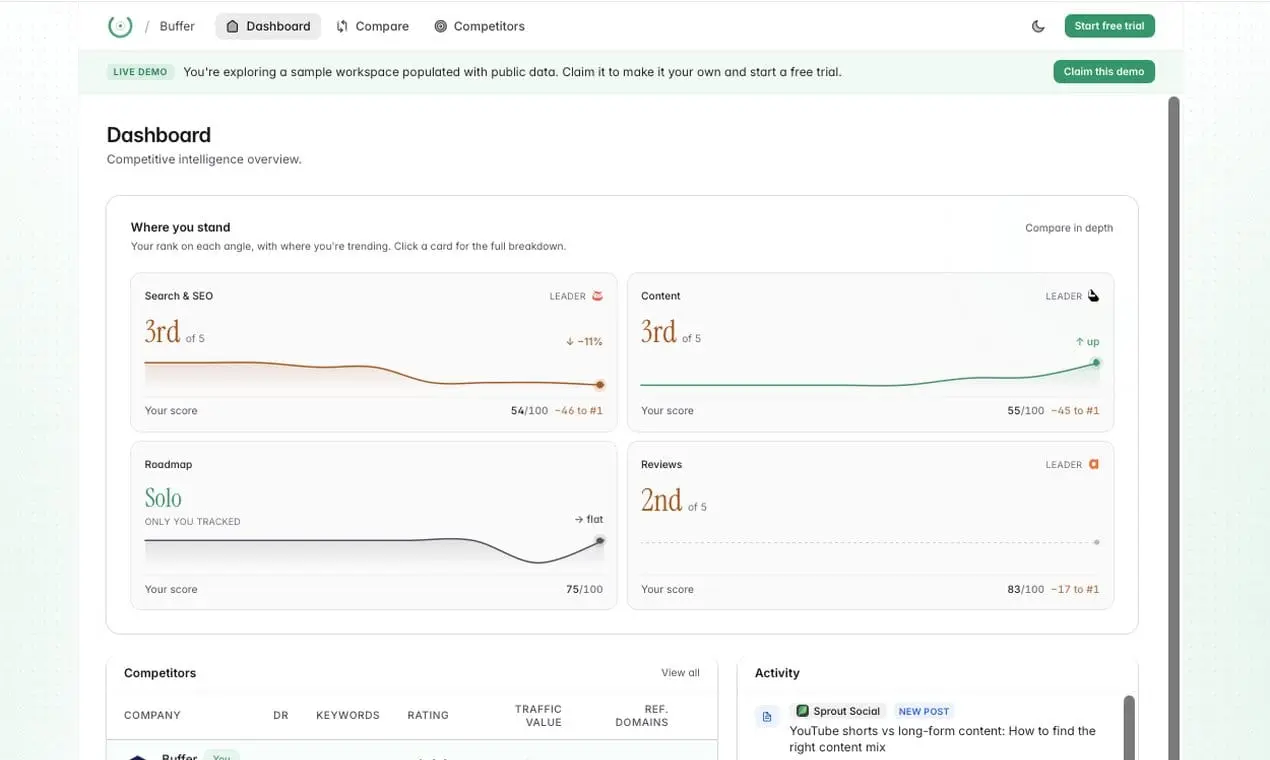Click the '55/100' Content score
1270x760 pixels.
pyautogui.click(x=1026, y=411)
